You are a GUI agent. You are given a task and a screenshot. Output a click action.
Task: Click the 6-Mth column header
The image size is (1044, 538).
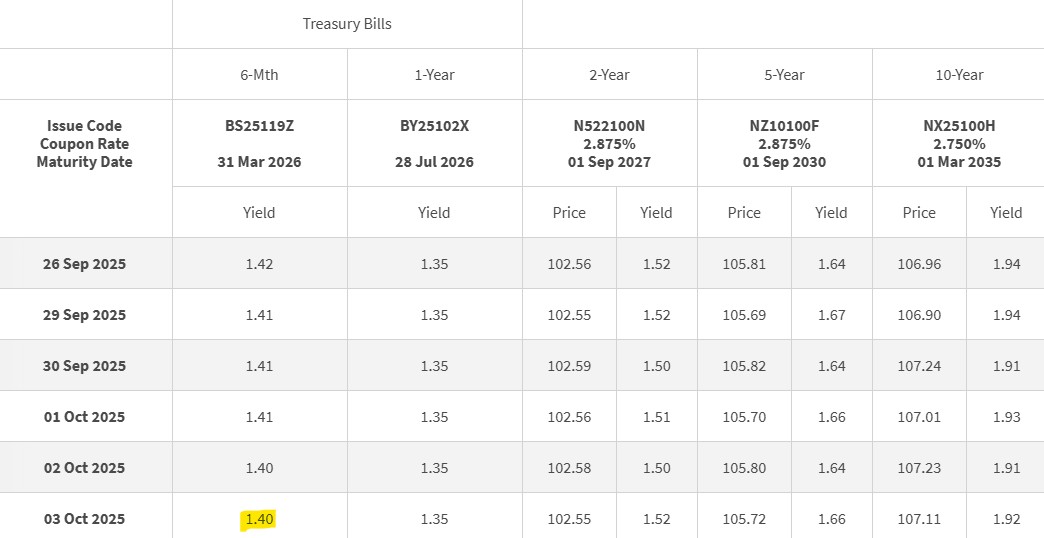click(x=259, y=75)
